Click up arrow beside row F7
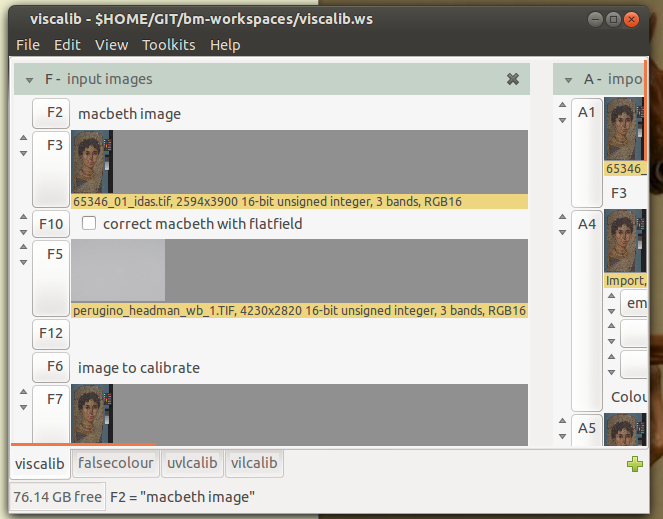Image resolution: width=663 pixels, height=519 pixels. pyautogui.click(x=24, y=392)
